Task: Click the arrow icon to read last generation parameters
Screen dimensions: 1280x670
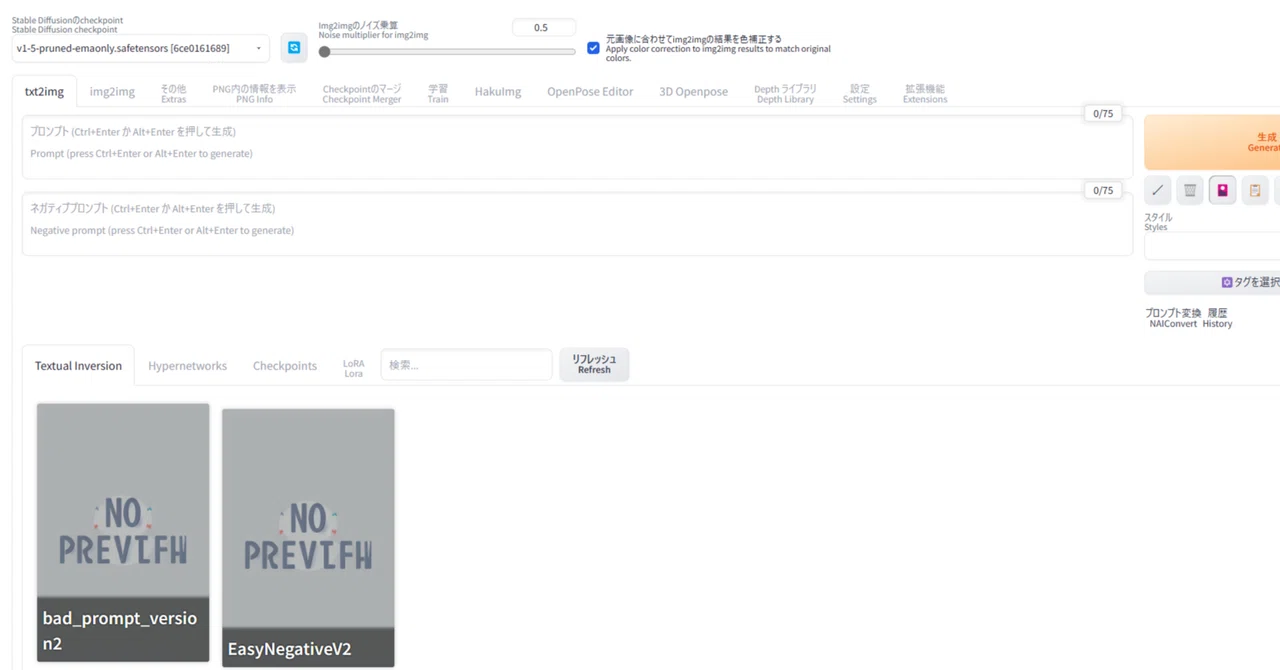Action: [x=1157, y=190]
